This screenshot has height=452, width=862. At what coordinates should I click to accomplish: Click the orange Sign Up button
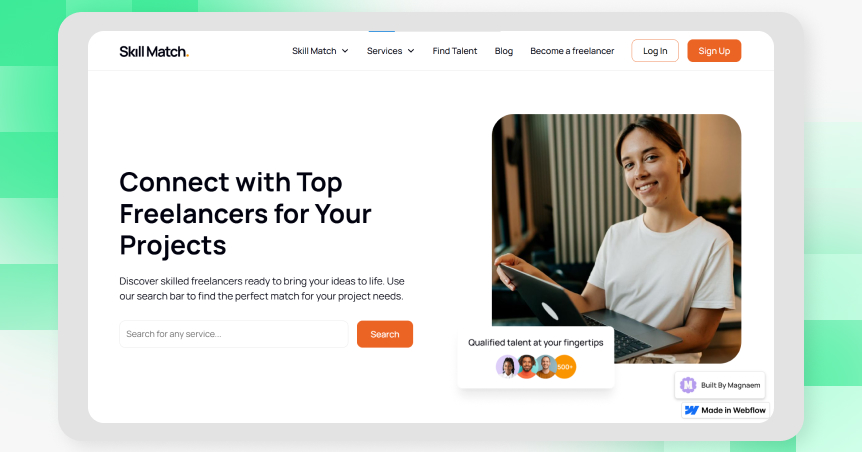point(714,51)
